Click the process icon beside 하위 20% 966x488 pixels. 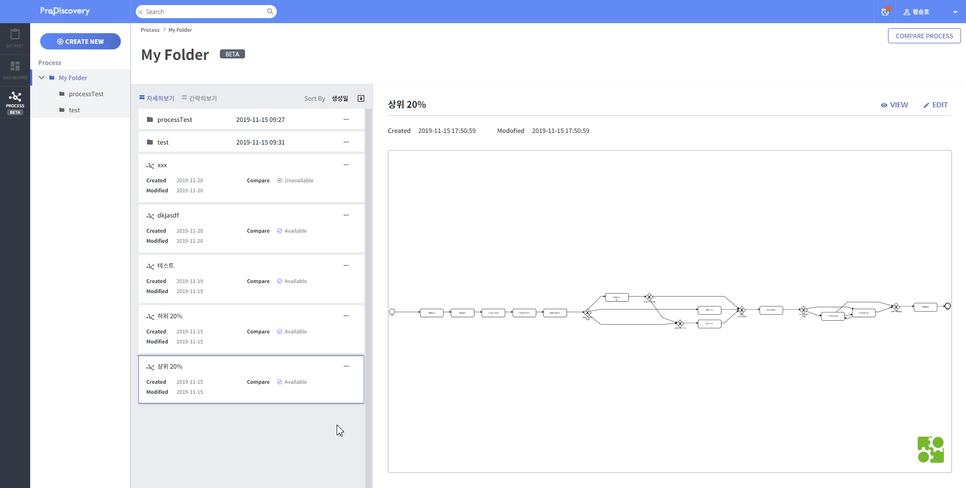tap(150, 317)
